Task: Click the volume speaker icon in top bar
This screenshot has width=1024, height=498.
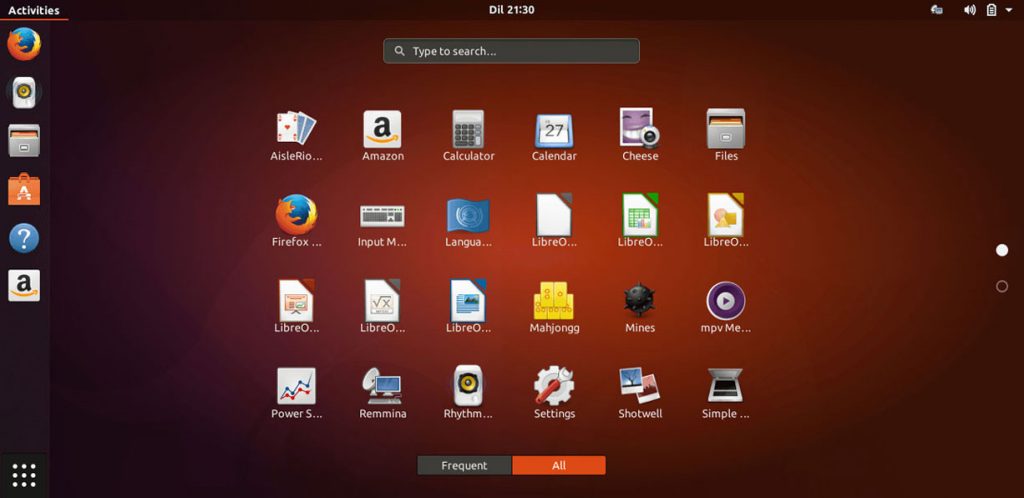Action: coord(970,10)
